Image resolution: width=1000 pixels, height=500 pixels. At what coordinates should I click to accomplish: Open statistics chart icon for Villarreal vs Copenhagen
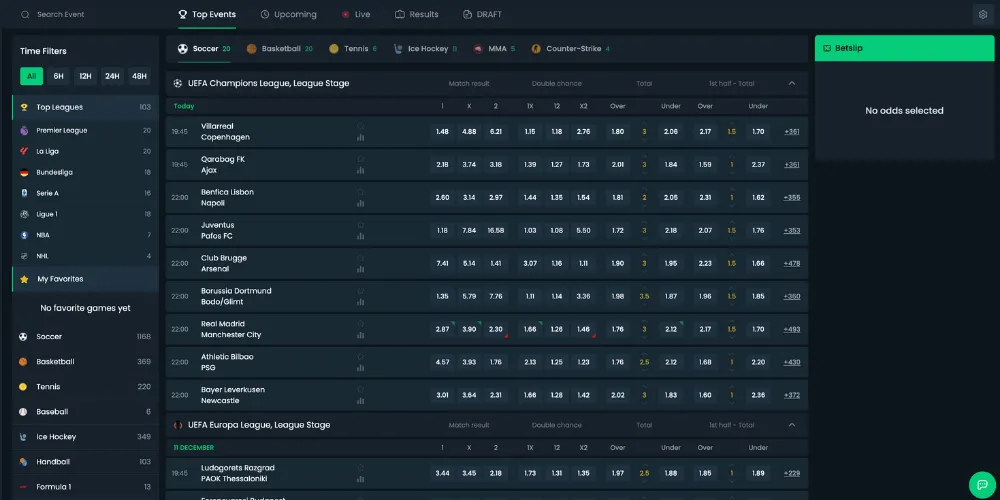(360, 138)
